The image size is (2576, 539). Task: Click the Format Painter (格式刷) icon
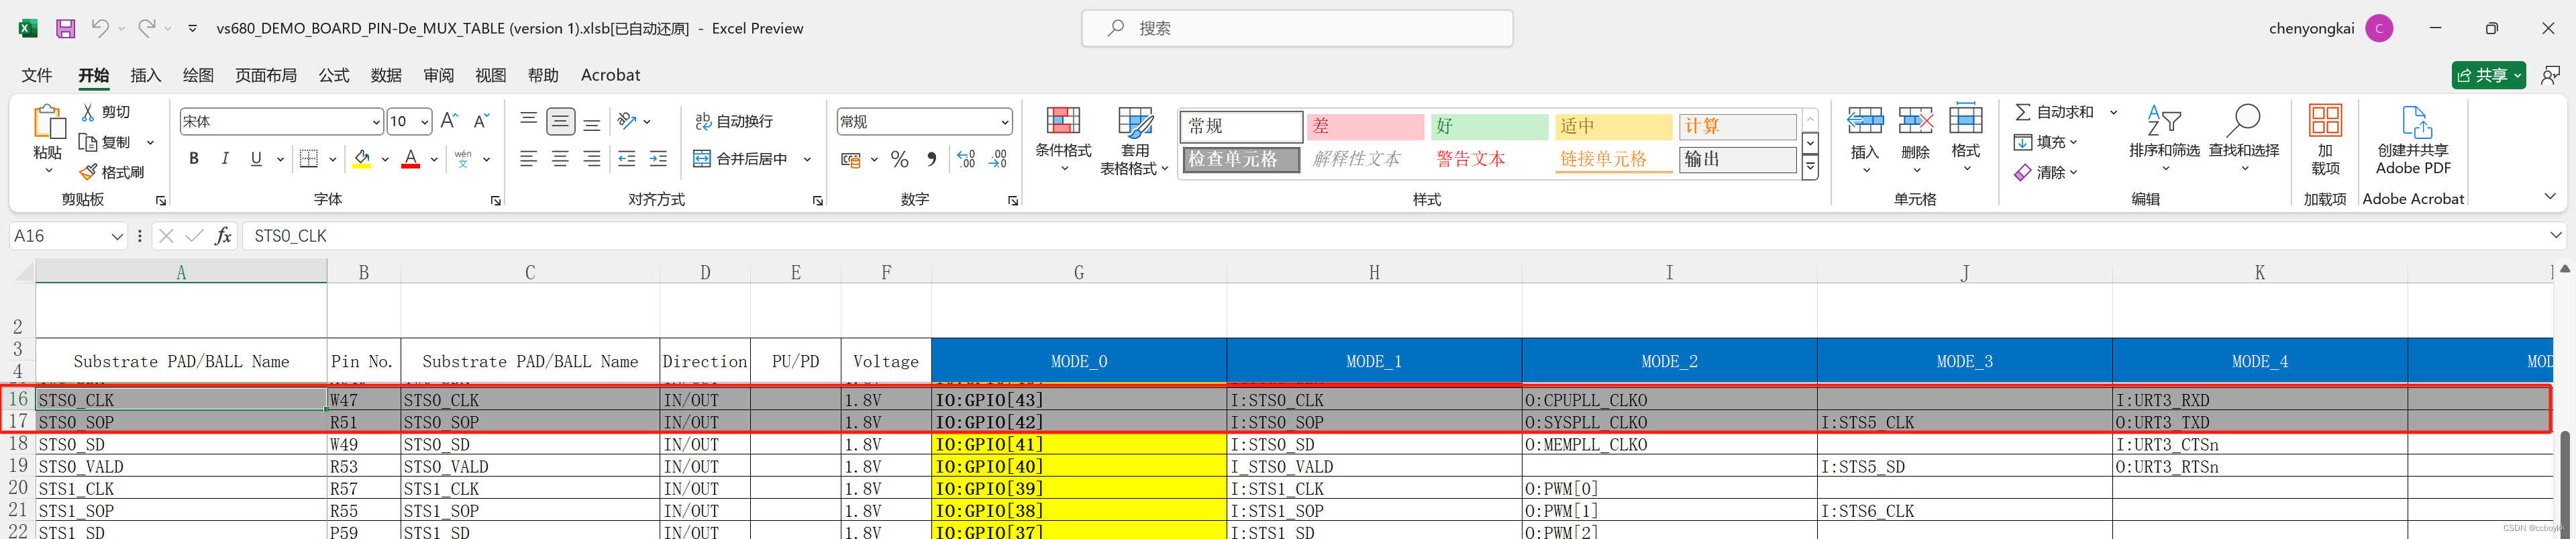click(x=88, y=172)
